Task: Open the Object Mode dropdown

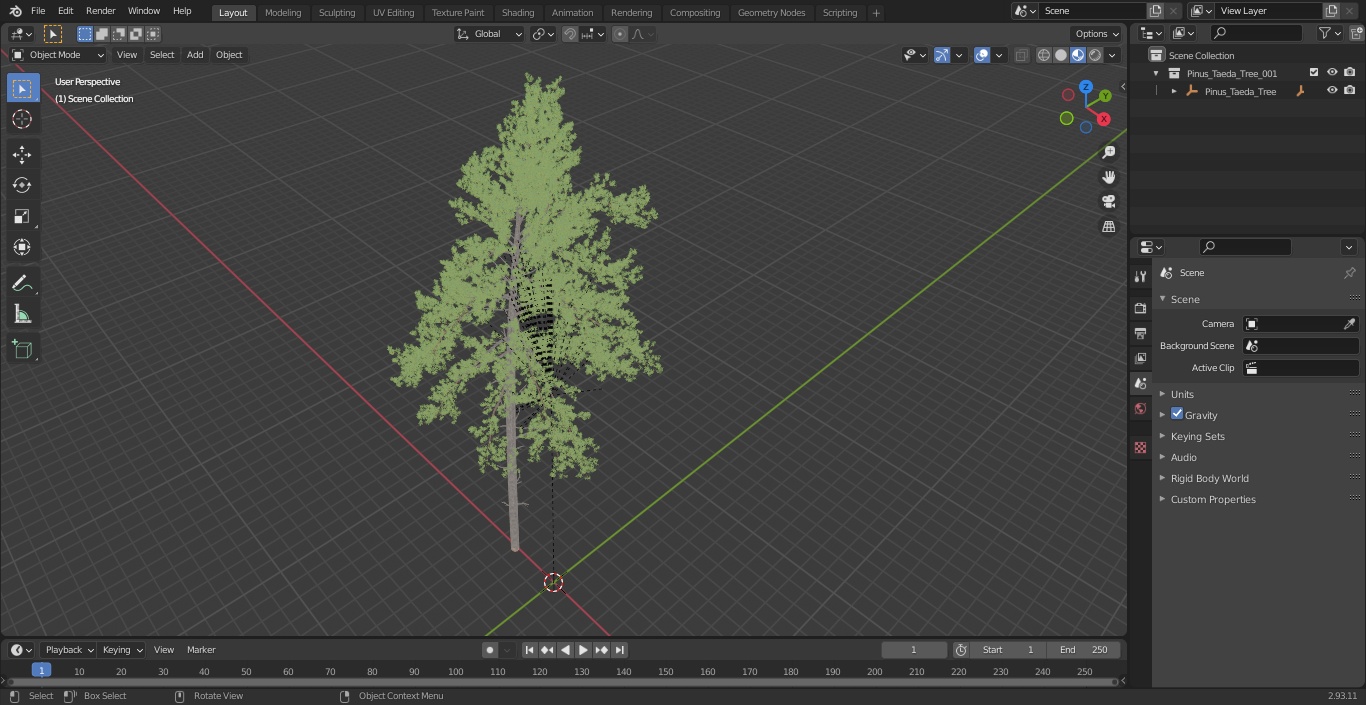Action: (x=57, y=55)
